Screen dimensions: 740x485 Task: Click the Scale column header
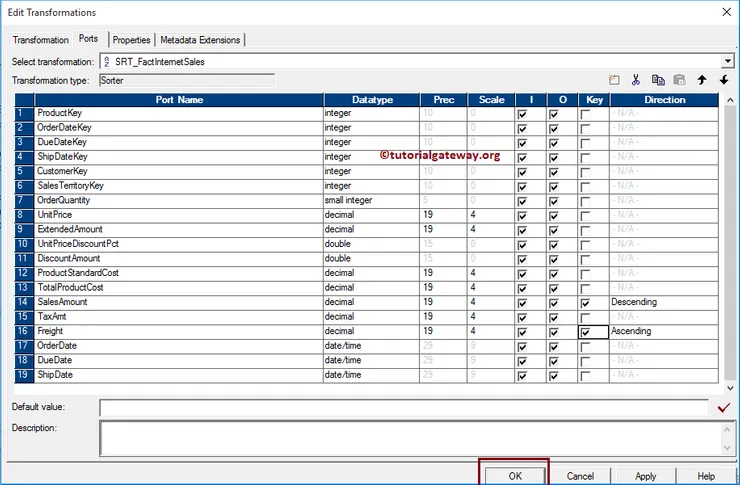491,100
